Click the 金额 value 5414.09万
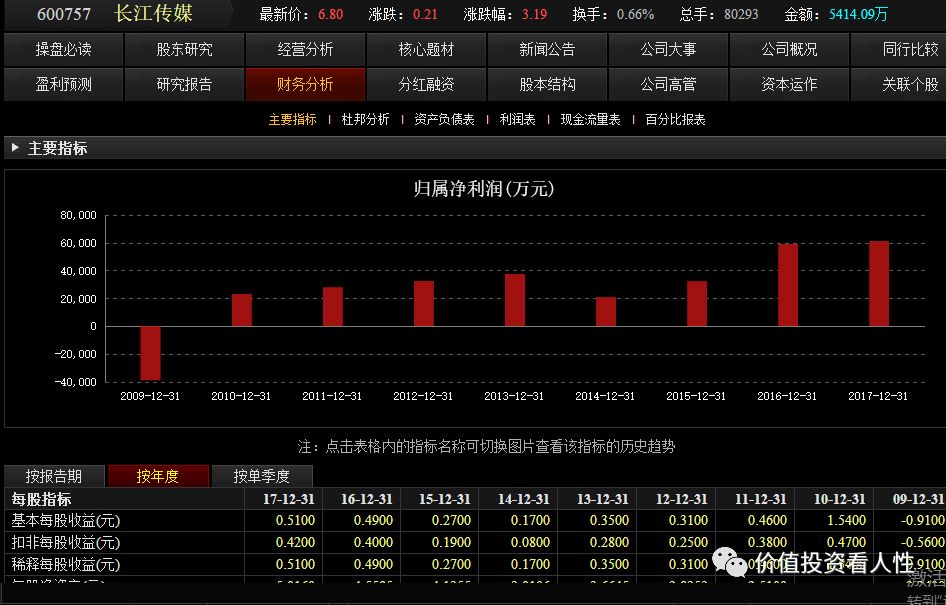Viewport: 946px width, 605px height. click(858, 14)
